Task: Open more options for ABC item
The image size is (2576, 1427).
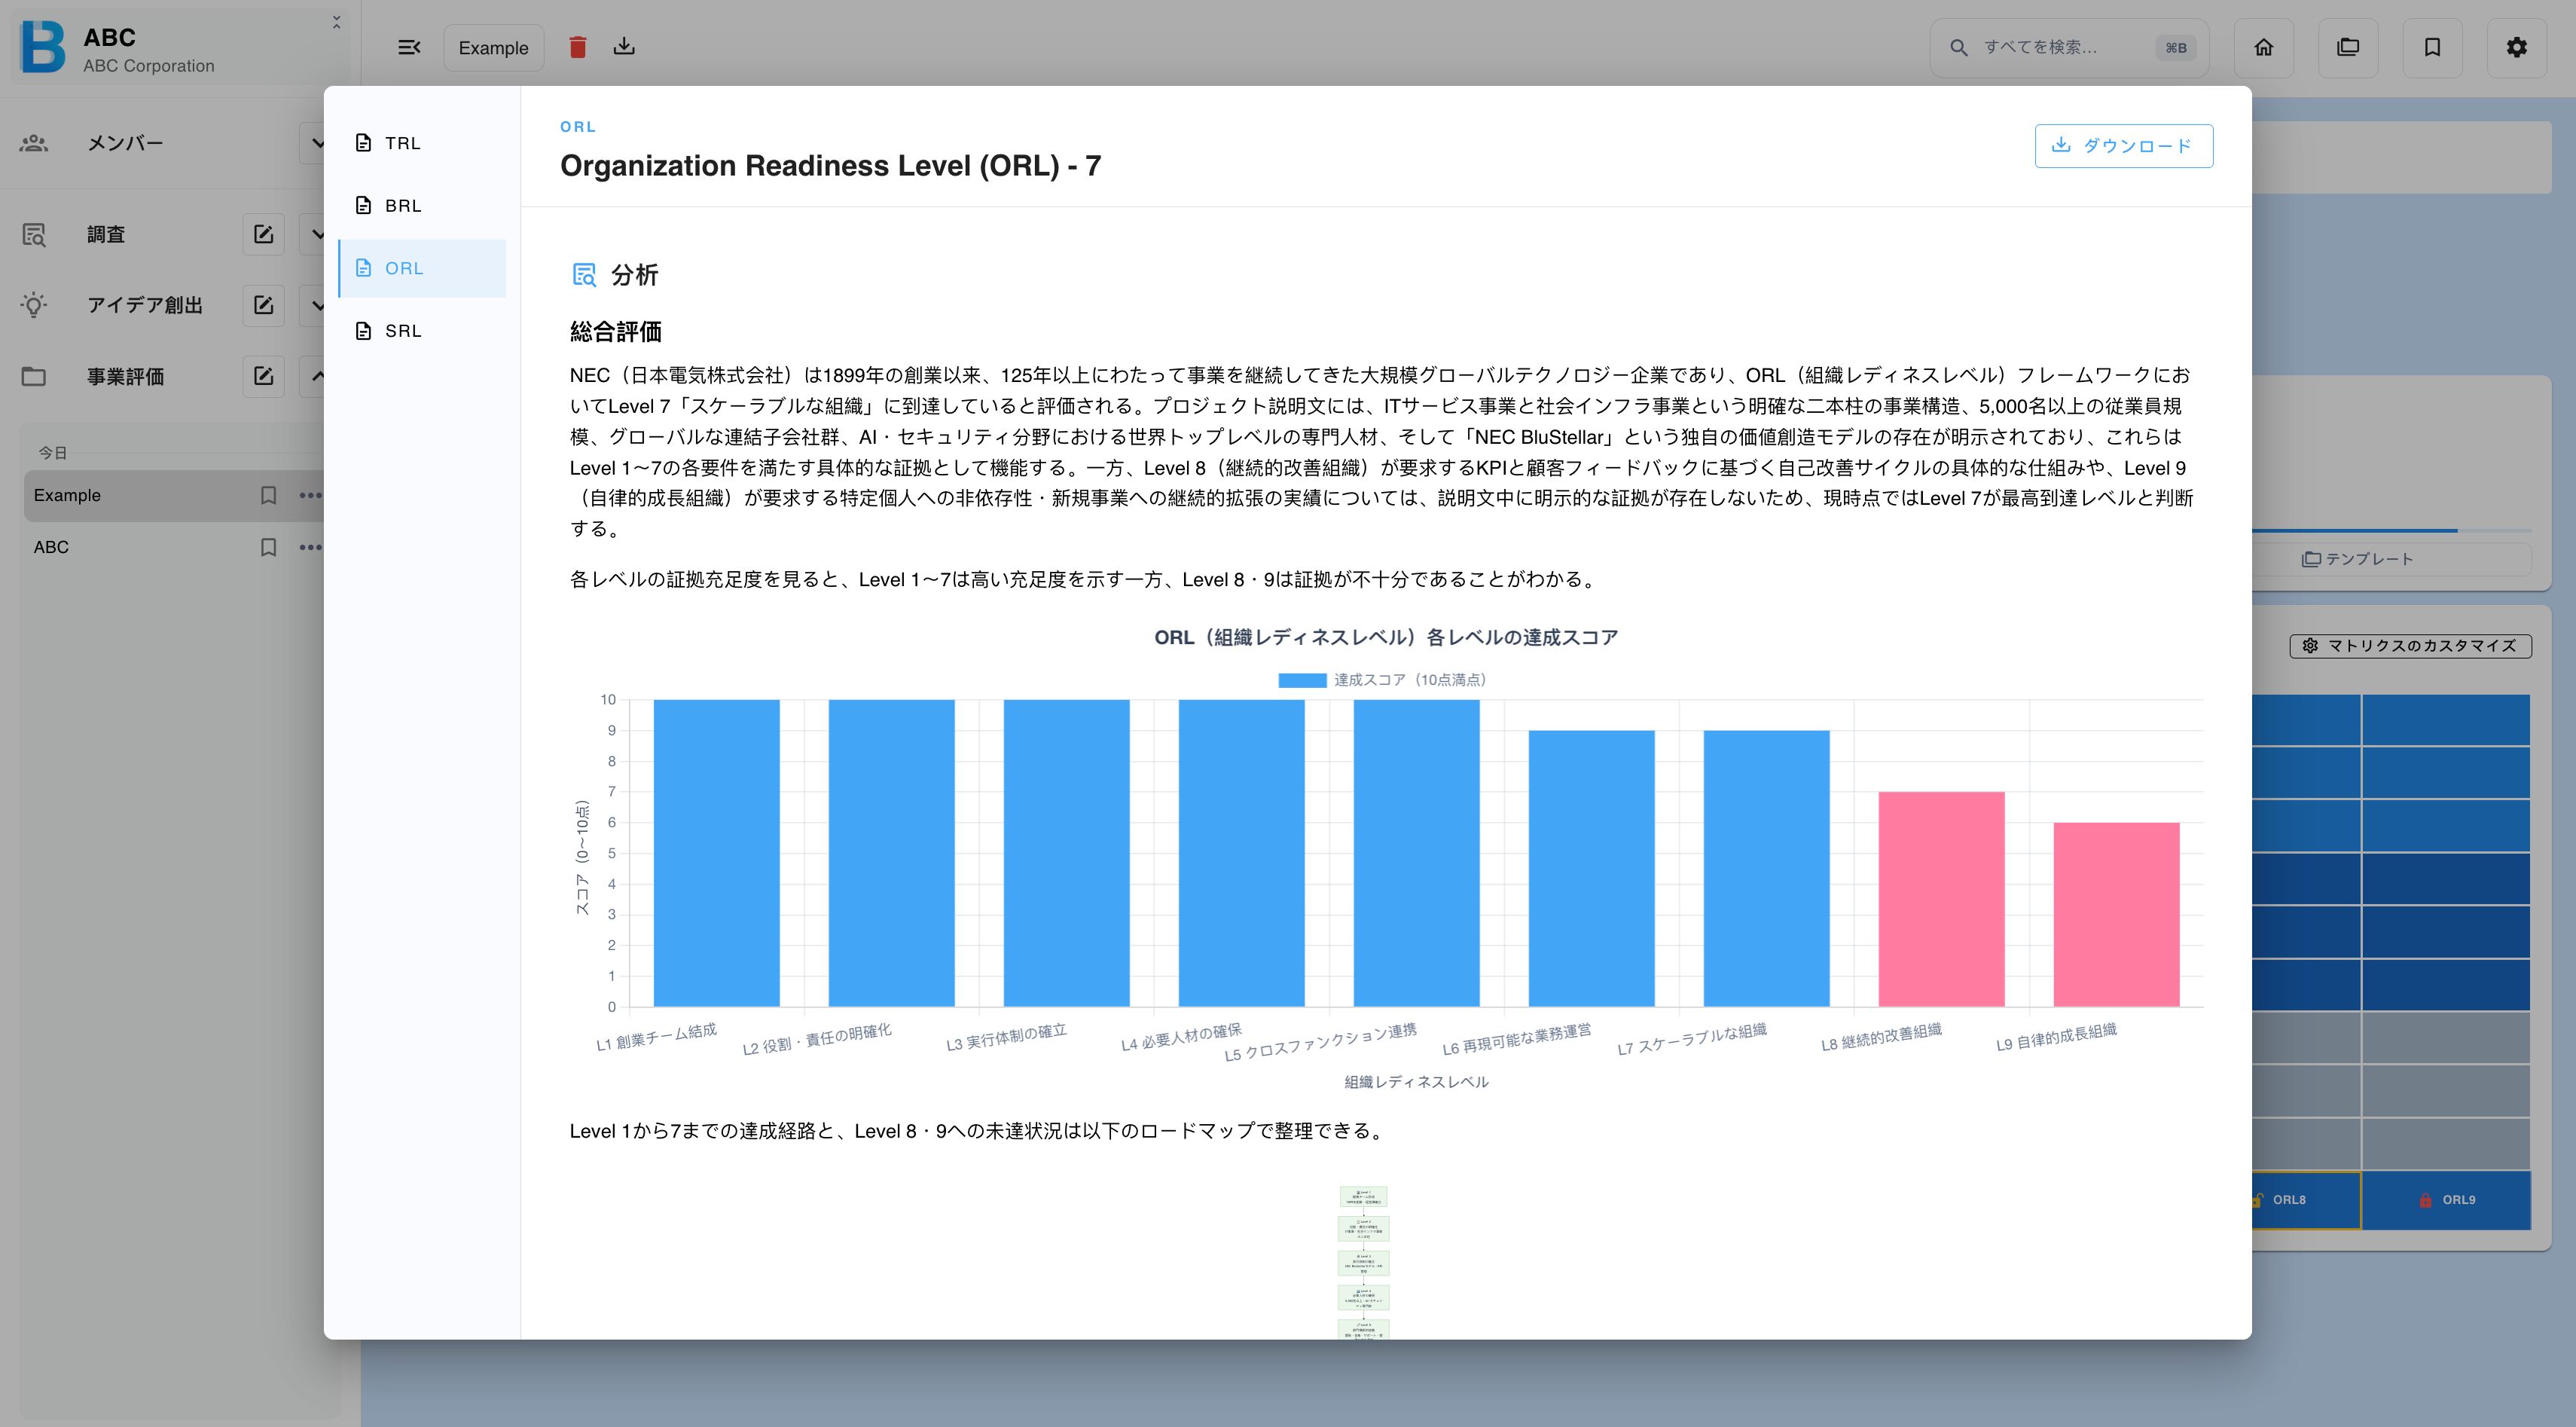Action: coord(310,547)
